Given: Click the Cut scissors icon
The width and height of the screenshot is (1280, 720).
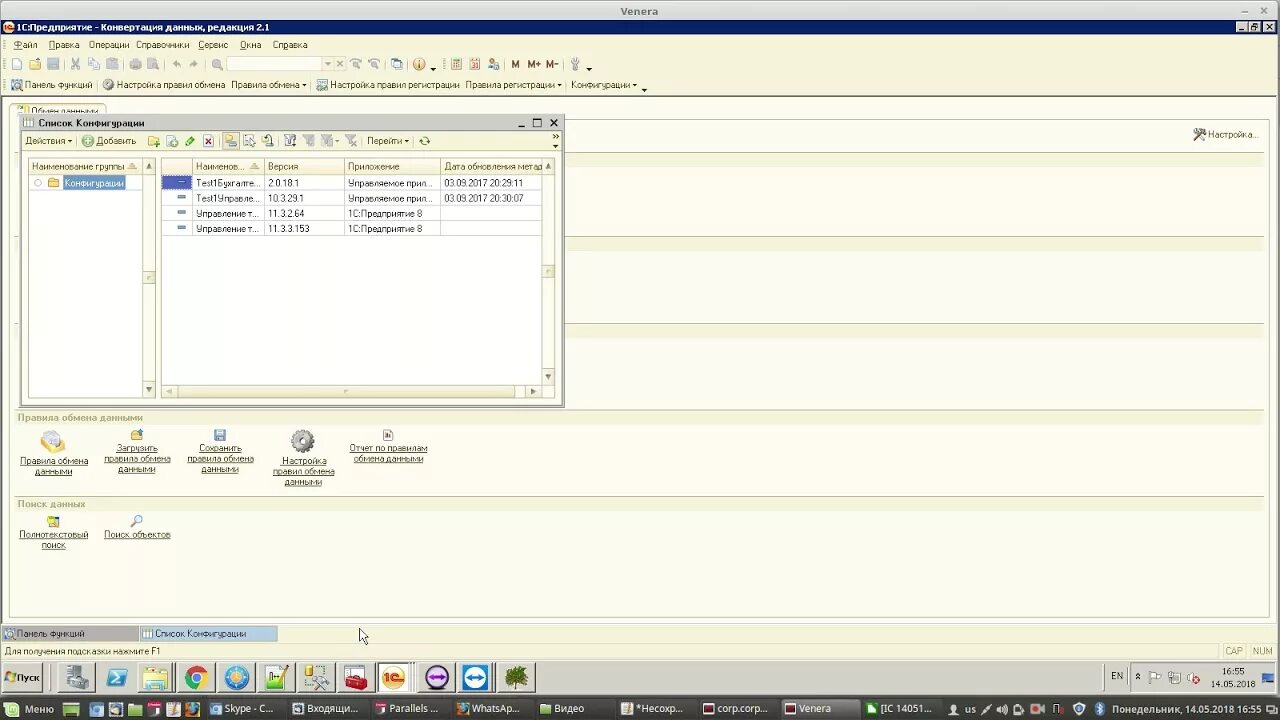Looking at the screenshot, I should [75, 64].
